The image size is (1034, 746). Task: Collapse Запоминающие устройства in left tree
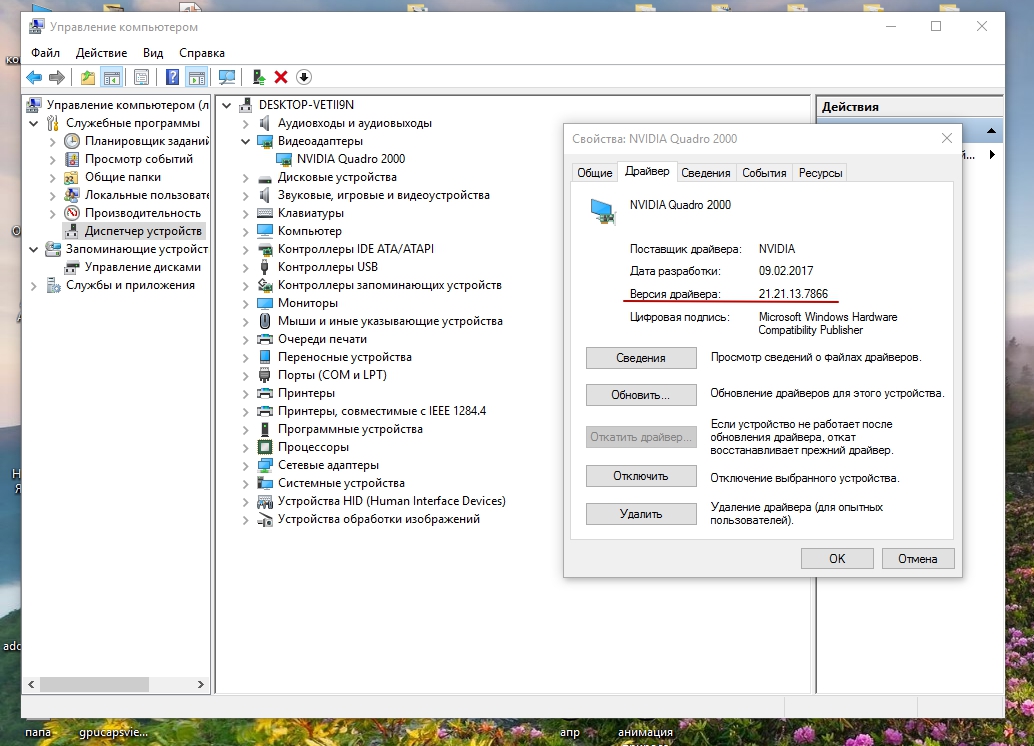[x=34, y=249]
